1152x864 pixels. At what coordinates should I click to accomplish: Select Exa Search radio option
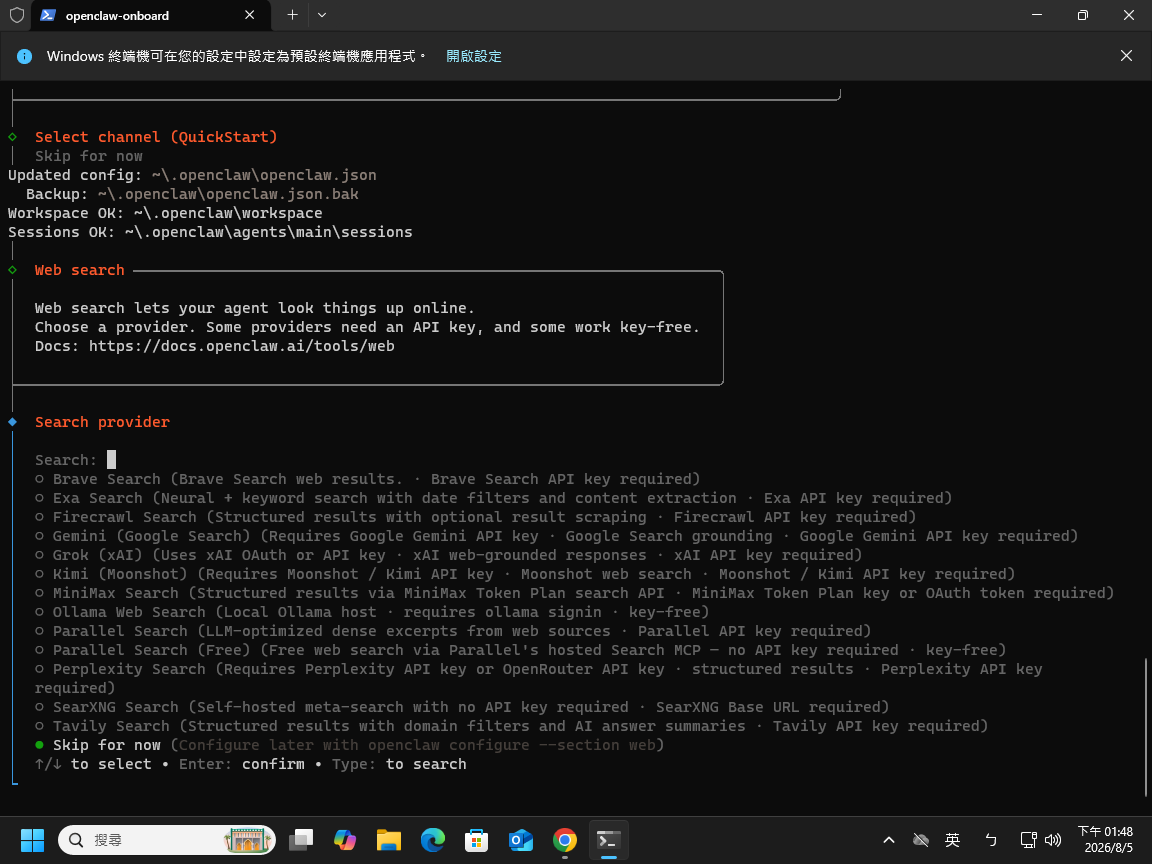tap(40, 498)
